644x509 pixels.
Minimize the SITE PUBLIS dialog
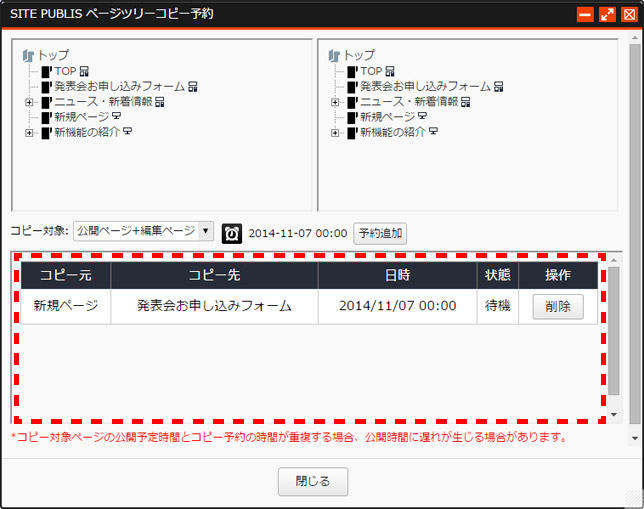585,14
